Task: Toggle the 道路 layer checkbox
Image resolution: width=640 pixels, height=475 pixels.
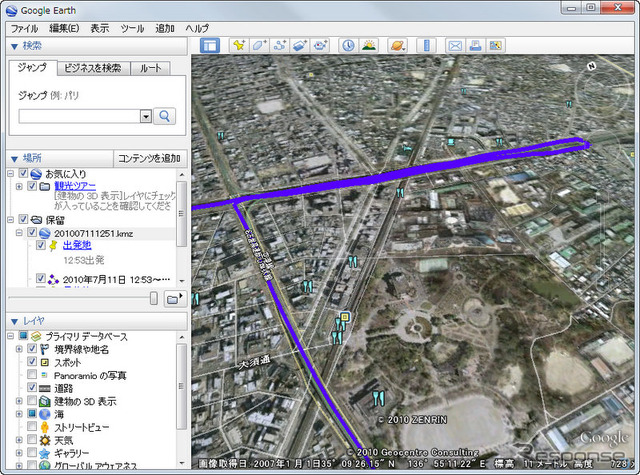Action: [x=32, y=387]
